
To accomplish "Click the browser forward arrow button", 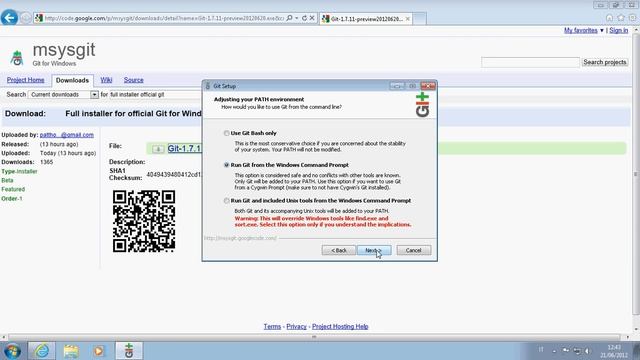I will 26,18.
